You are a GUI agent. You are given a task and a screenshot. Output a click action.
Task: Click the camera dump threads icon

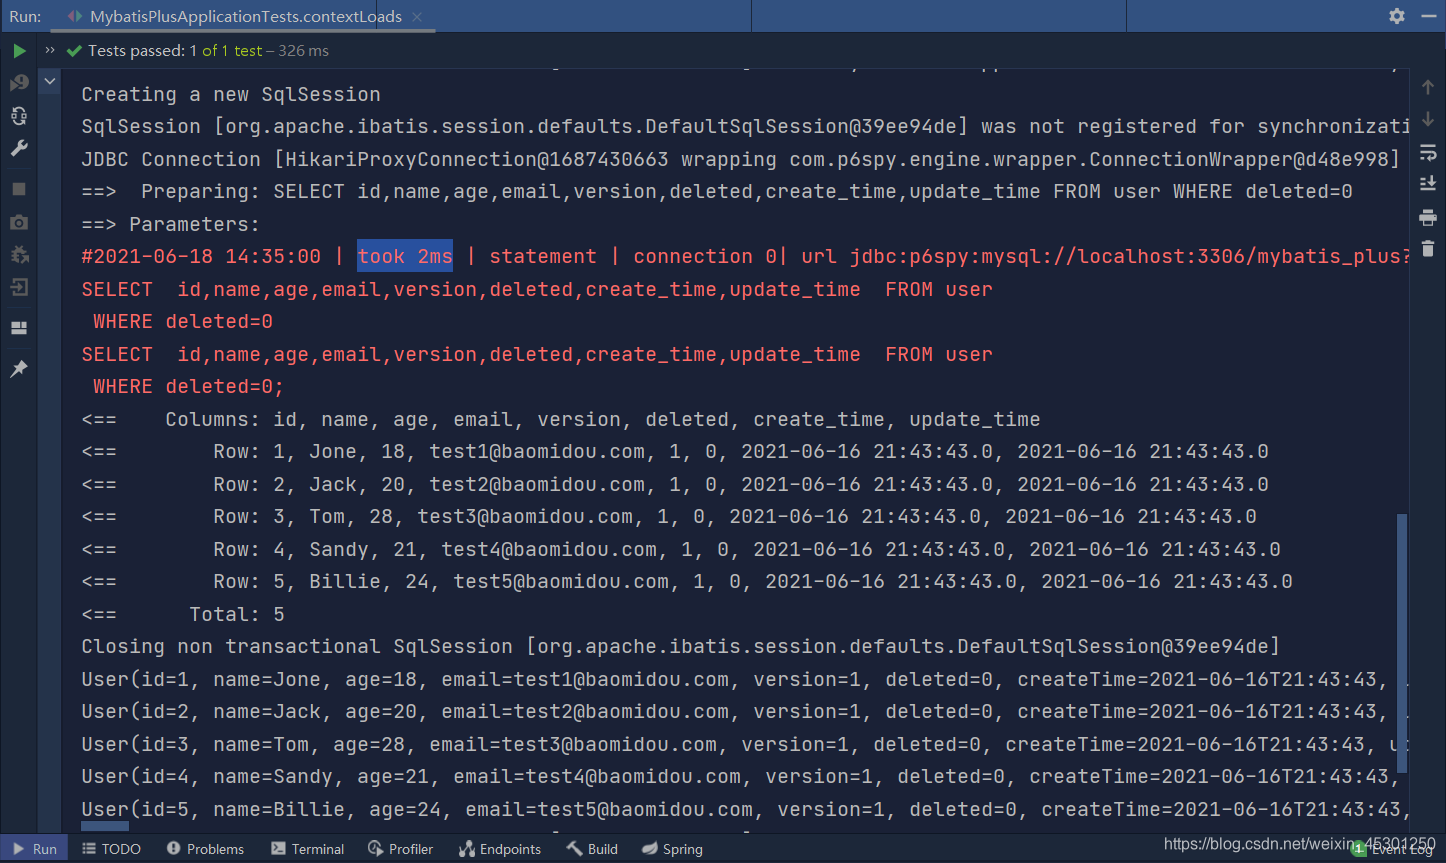point(19,222)
